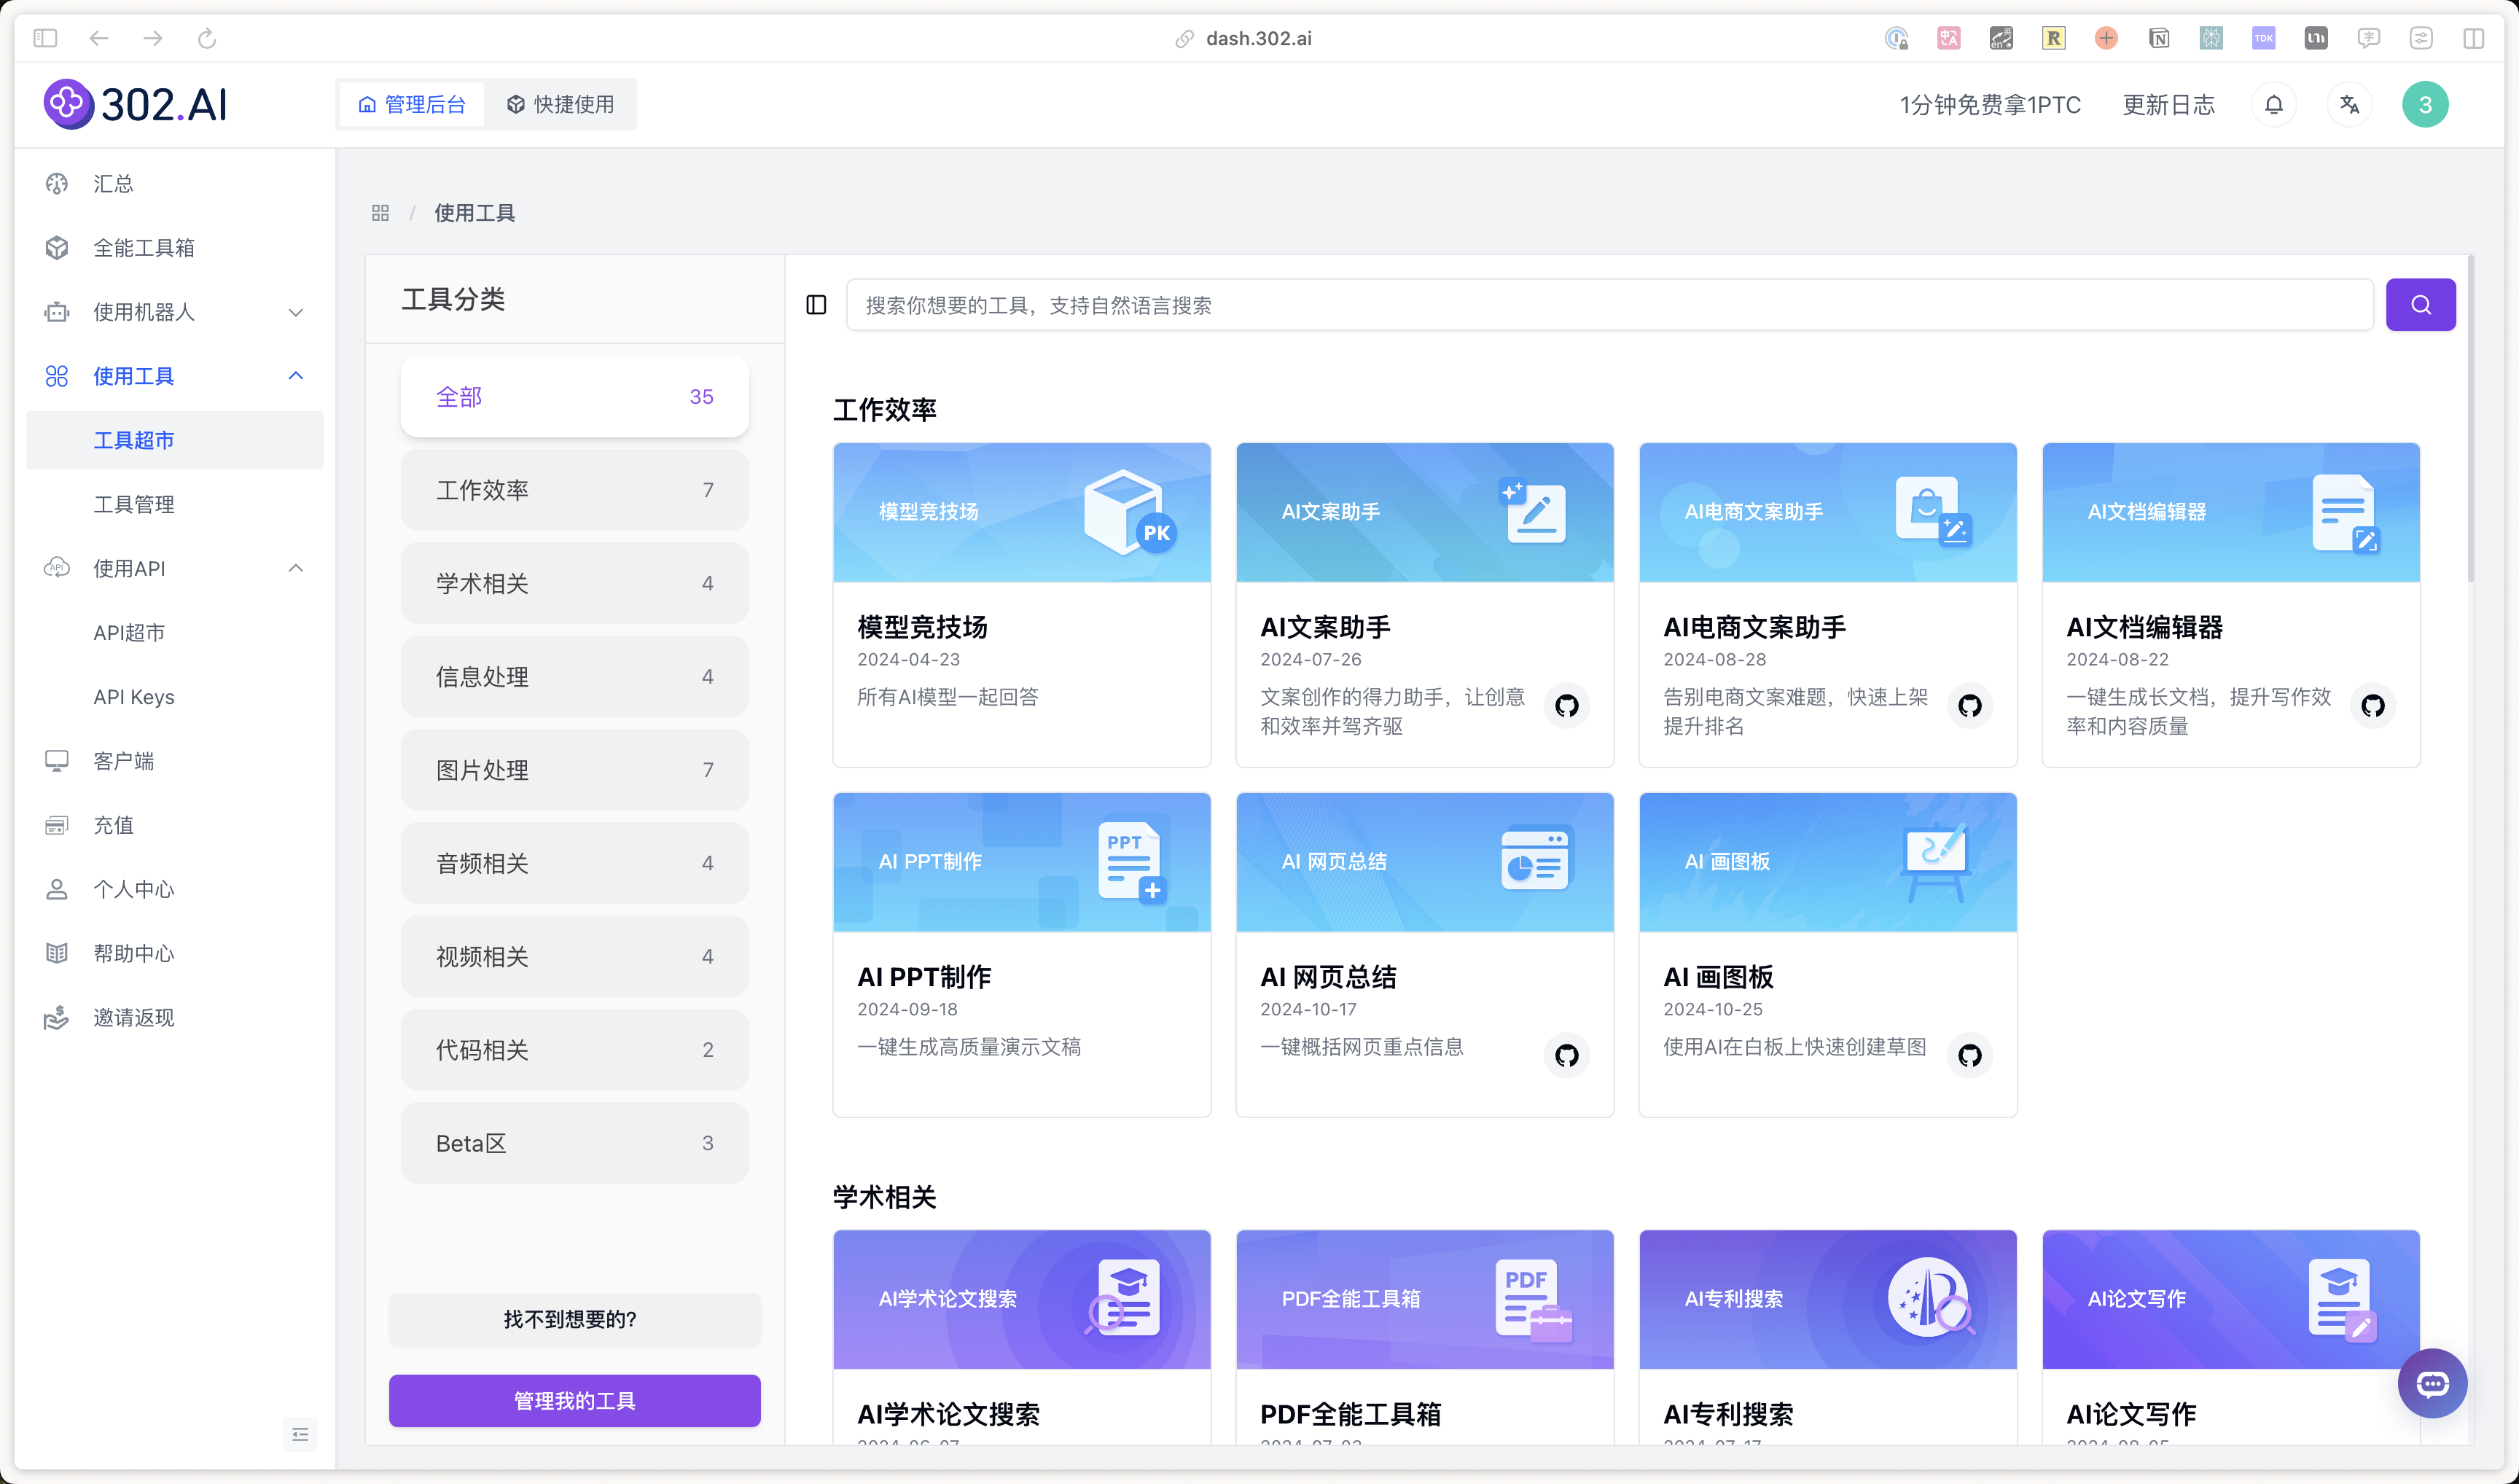The height and width of the screenshot is (1484, 2519).
Task: Open the PDF全能工具箱 card
Action: click(1424, 1337)
